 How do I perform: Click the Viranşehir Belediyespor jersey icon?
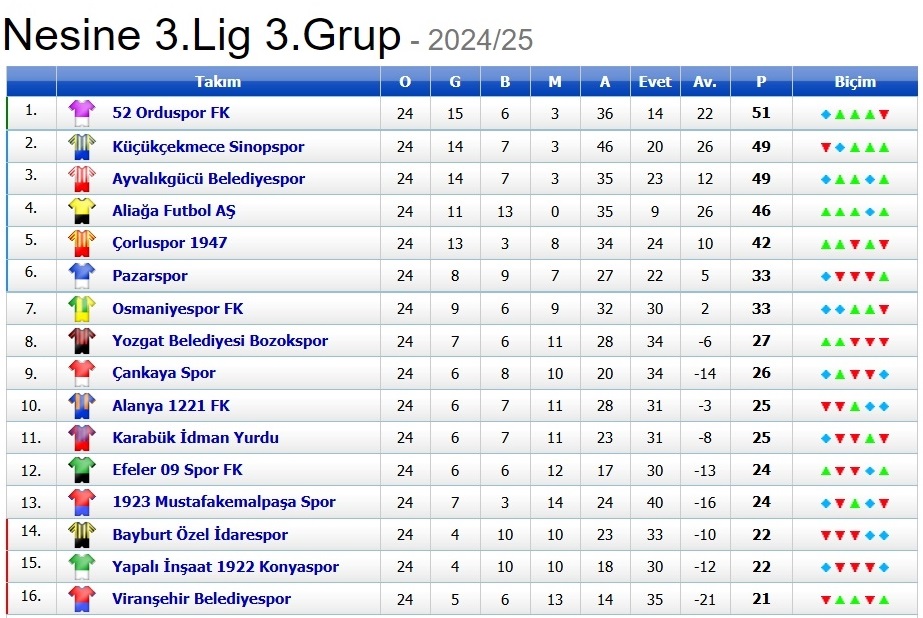pyautogui.click(x=81, y=599)
